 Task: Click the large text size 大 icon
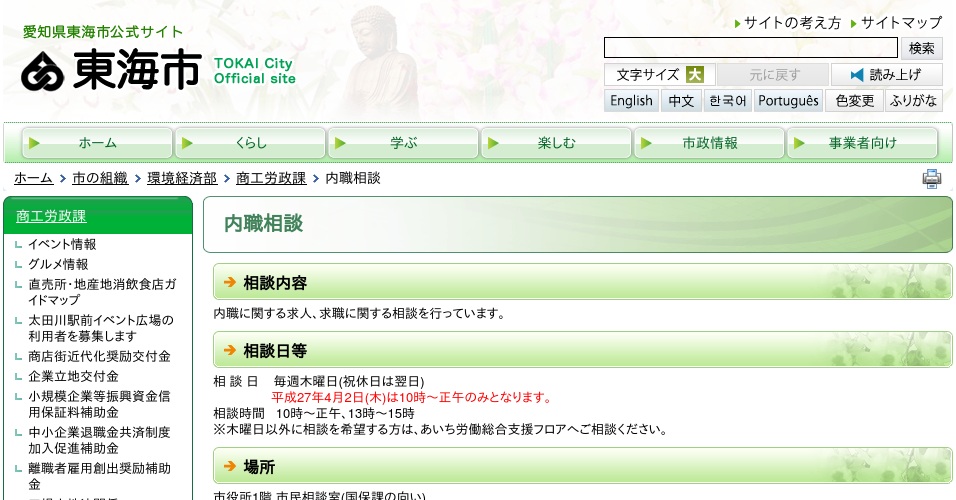tap(694, 75)
